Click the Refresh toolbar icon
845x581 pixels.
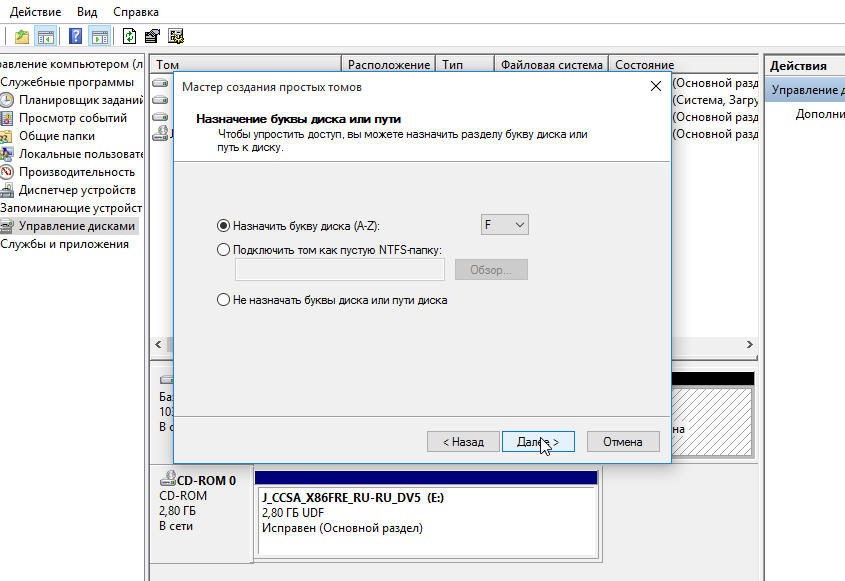[x=129, y=37]
